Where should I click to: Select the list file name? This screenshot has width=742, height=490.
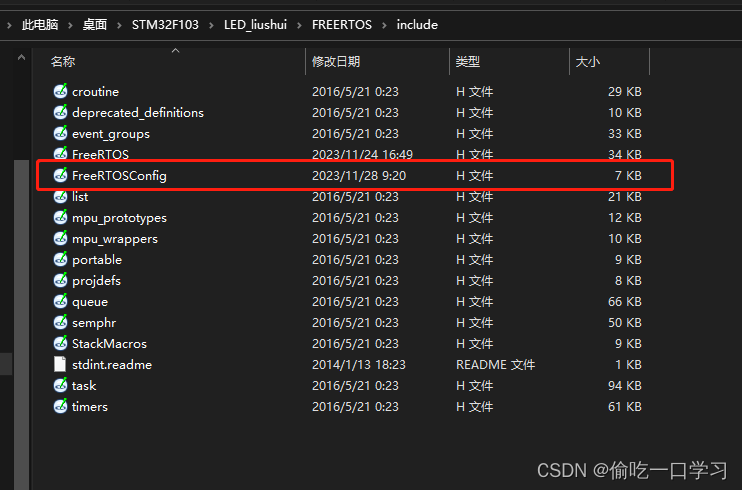point(80,196)
